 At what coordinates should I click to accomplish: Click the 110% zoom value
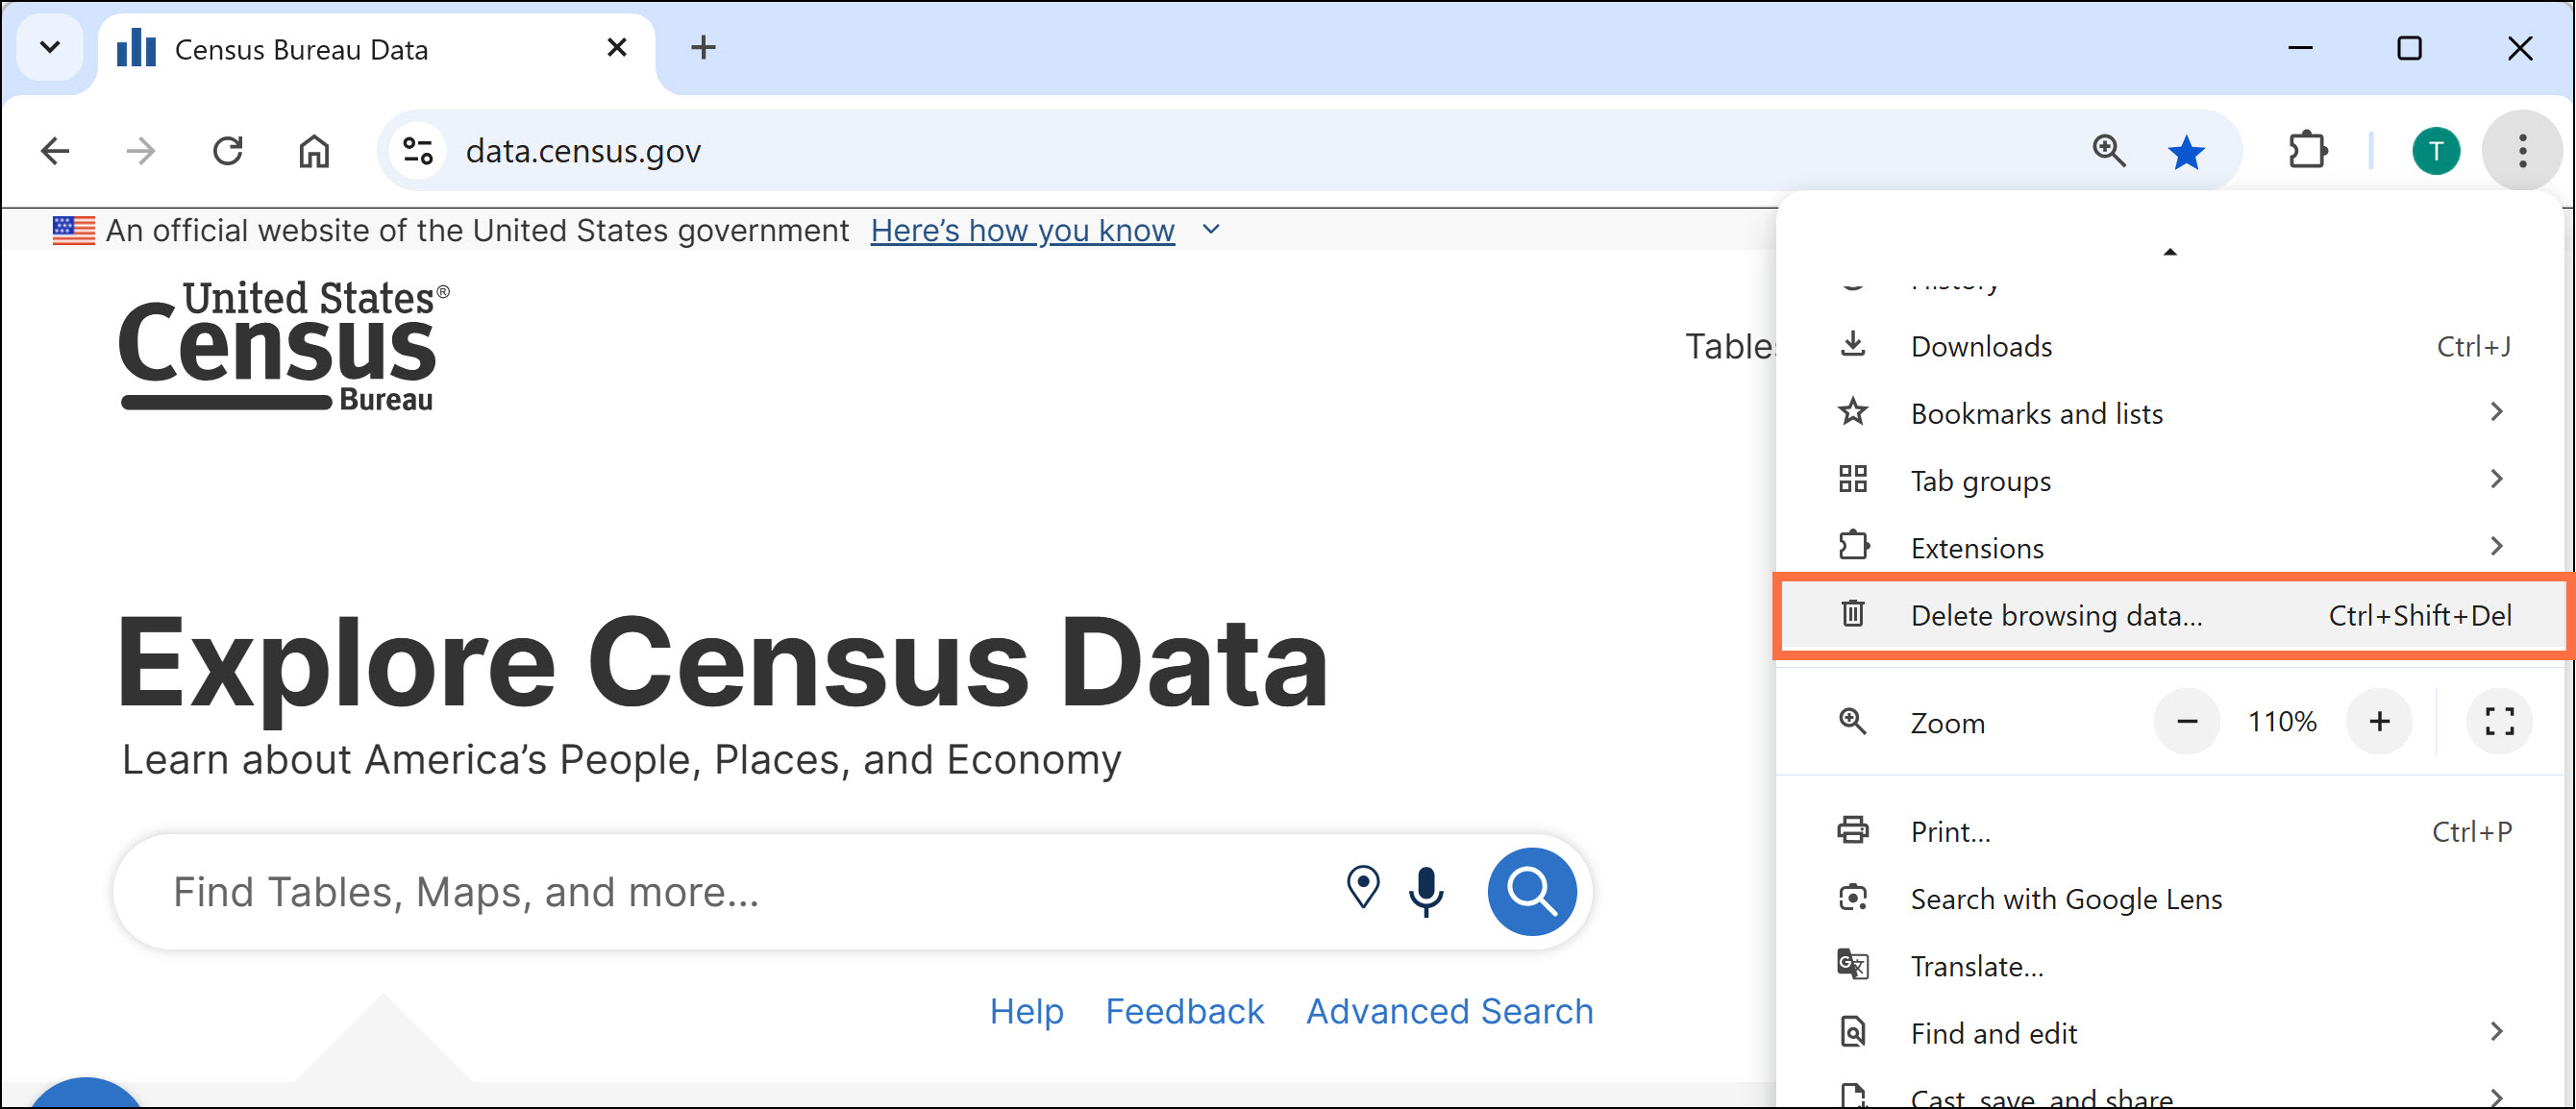pos(2282,721)
